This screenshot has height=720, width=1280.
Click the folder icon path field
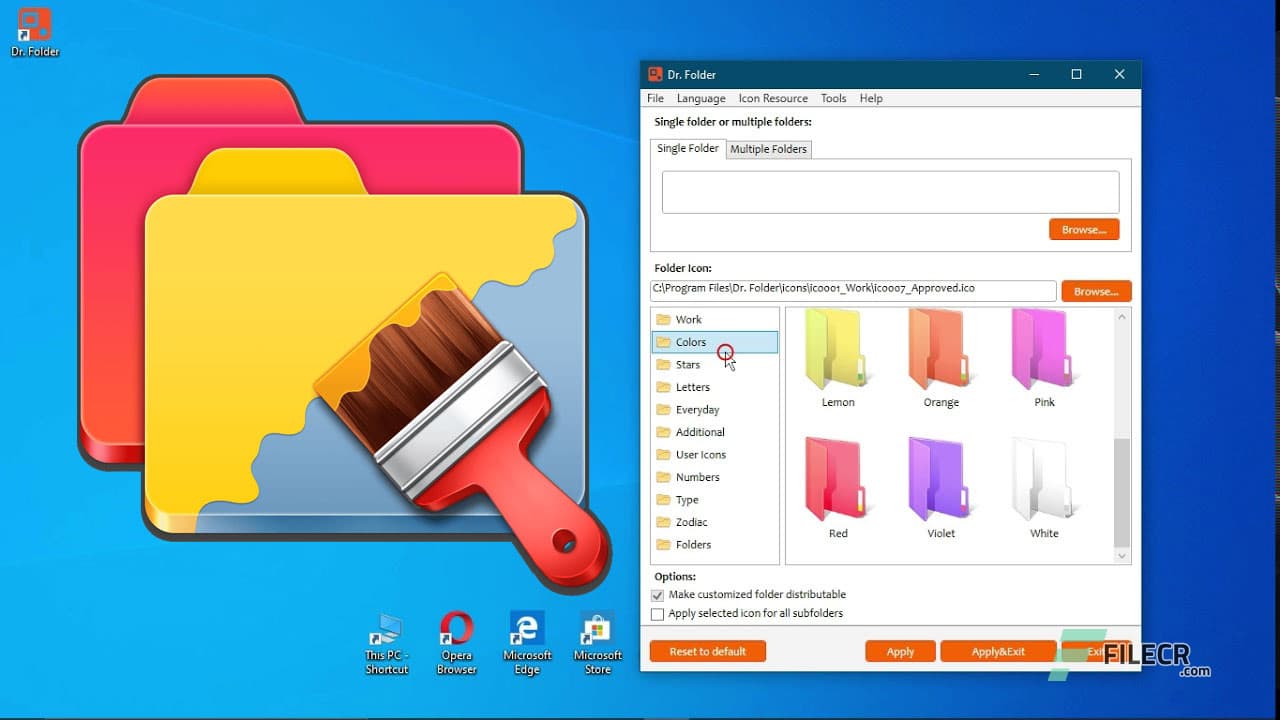(852, 291)
